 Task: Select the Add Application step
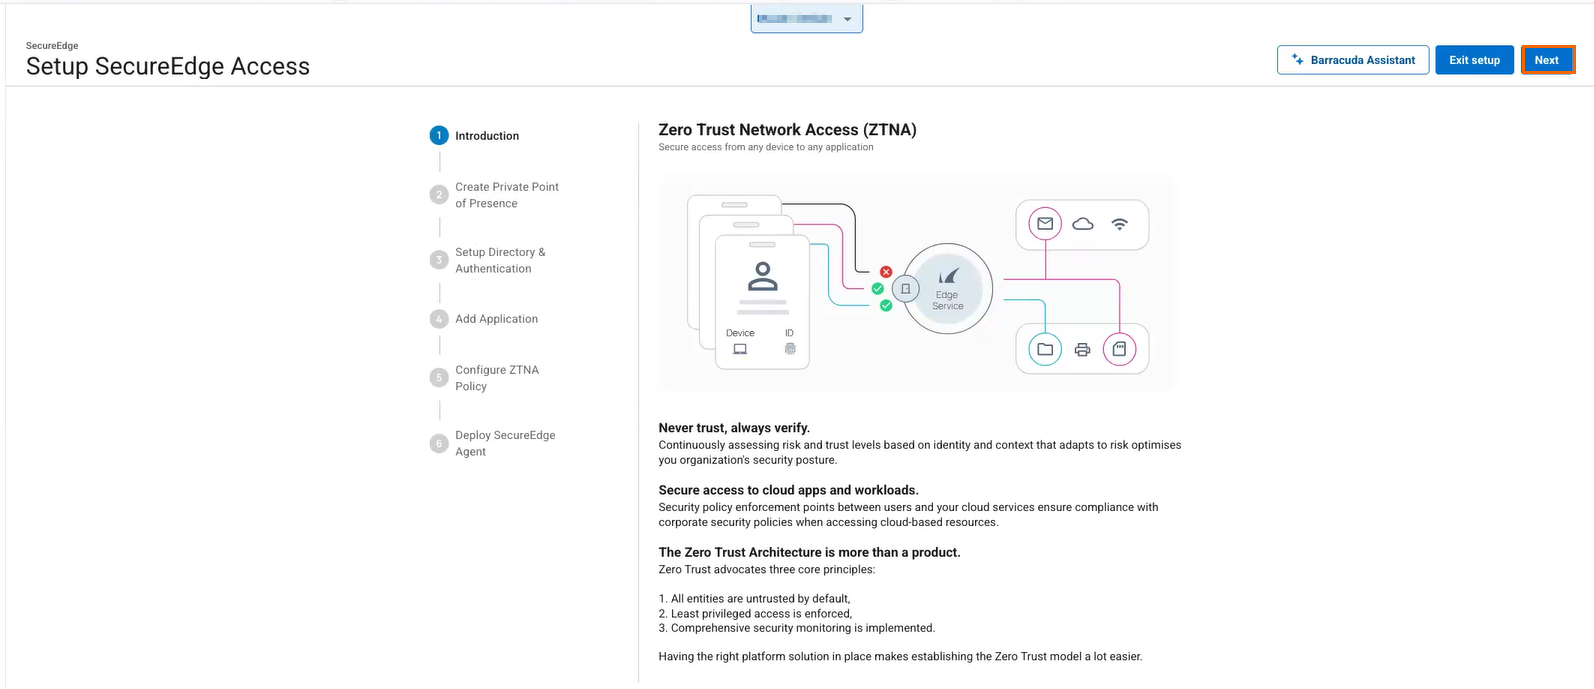(496, 319)
